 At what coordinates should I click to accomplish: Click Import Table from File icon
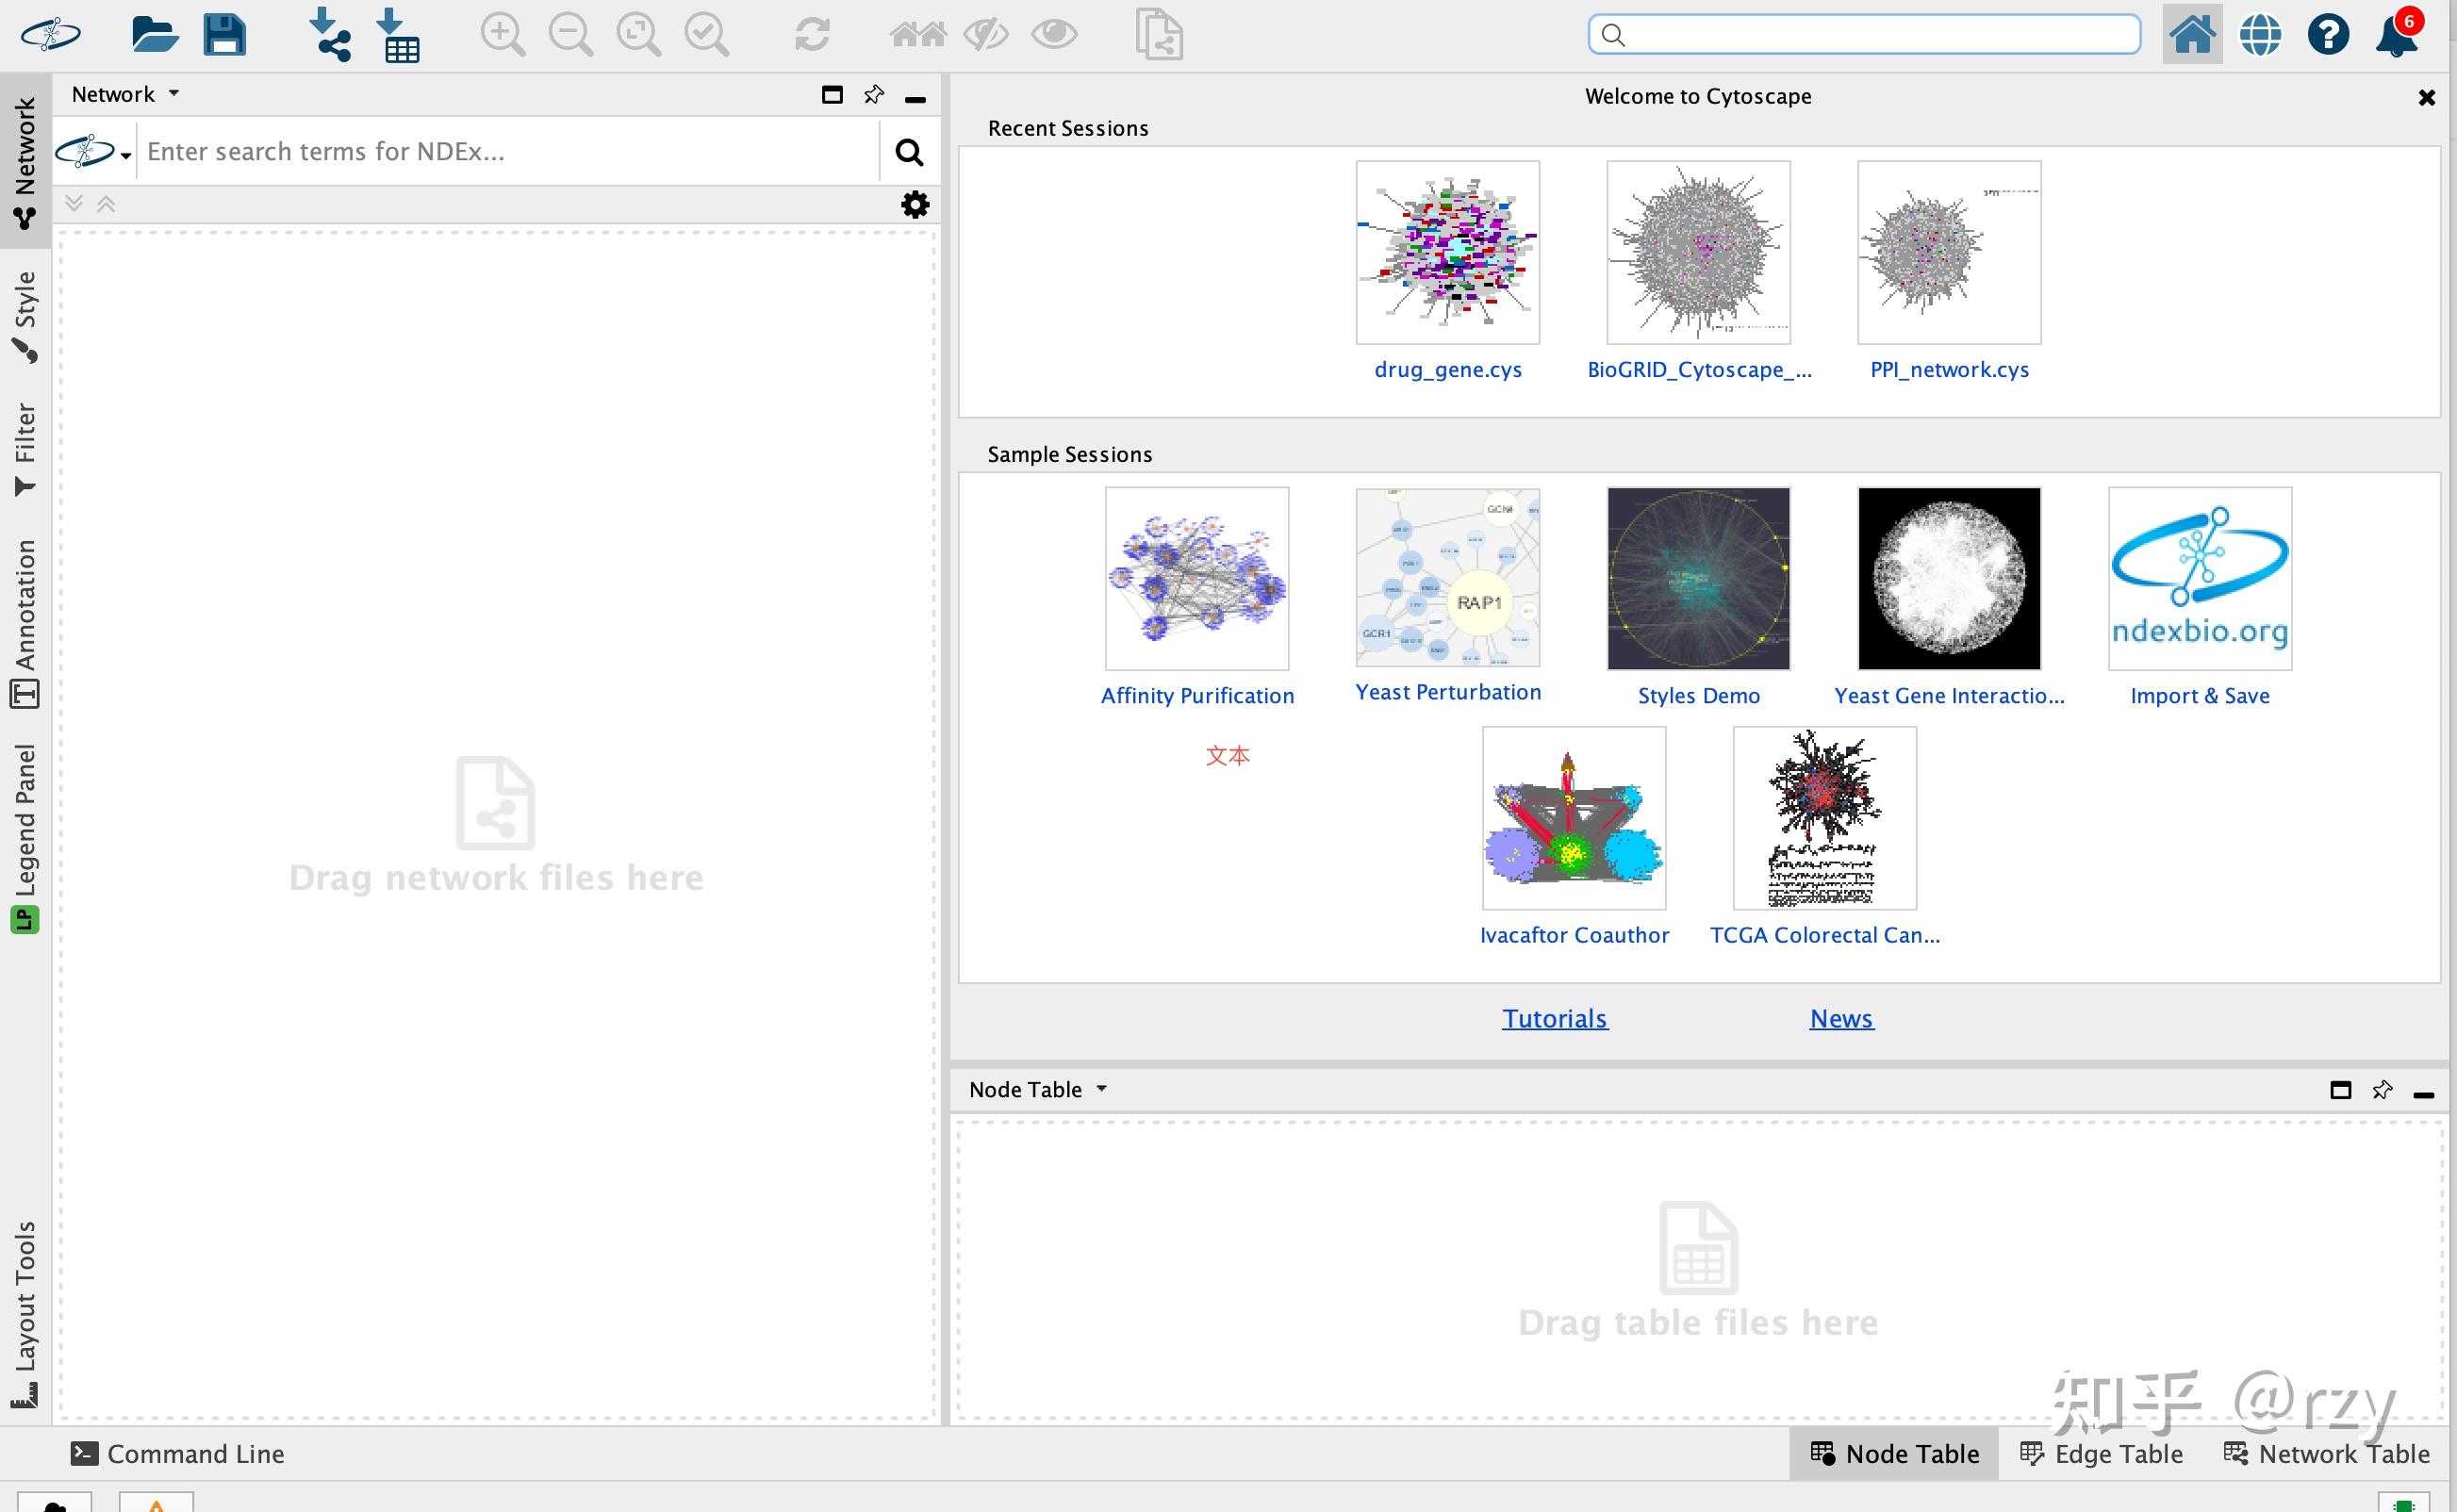[x=399, y=35]
